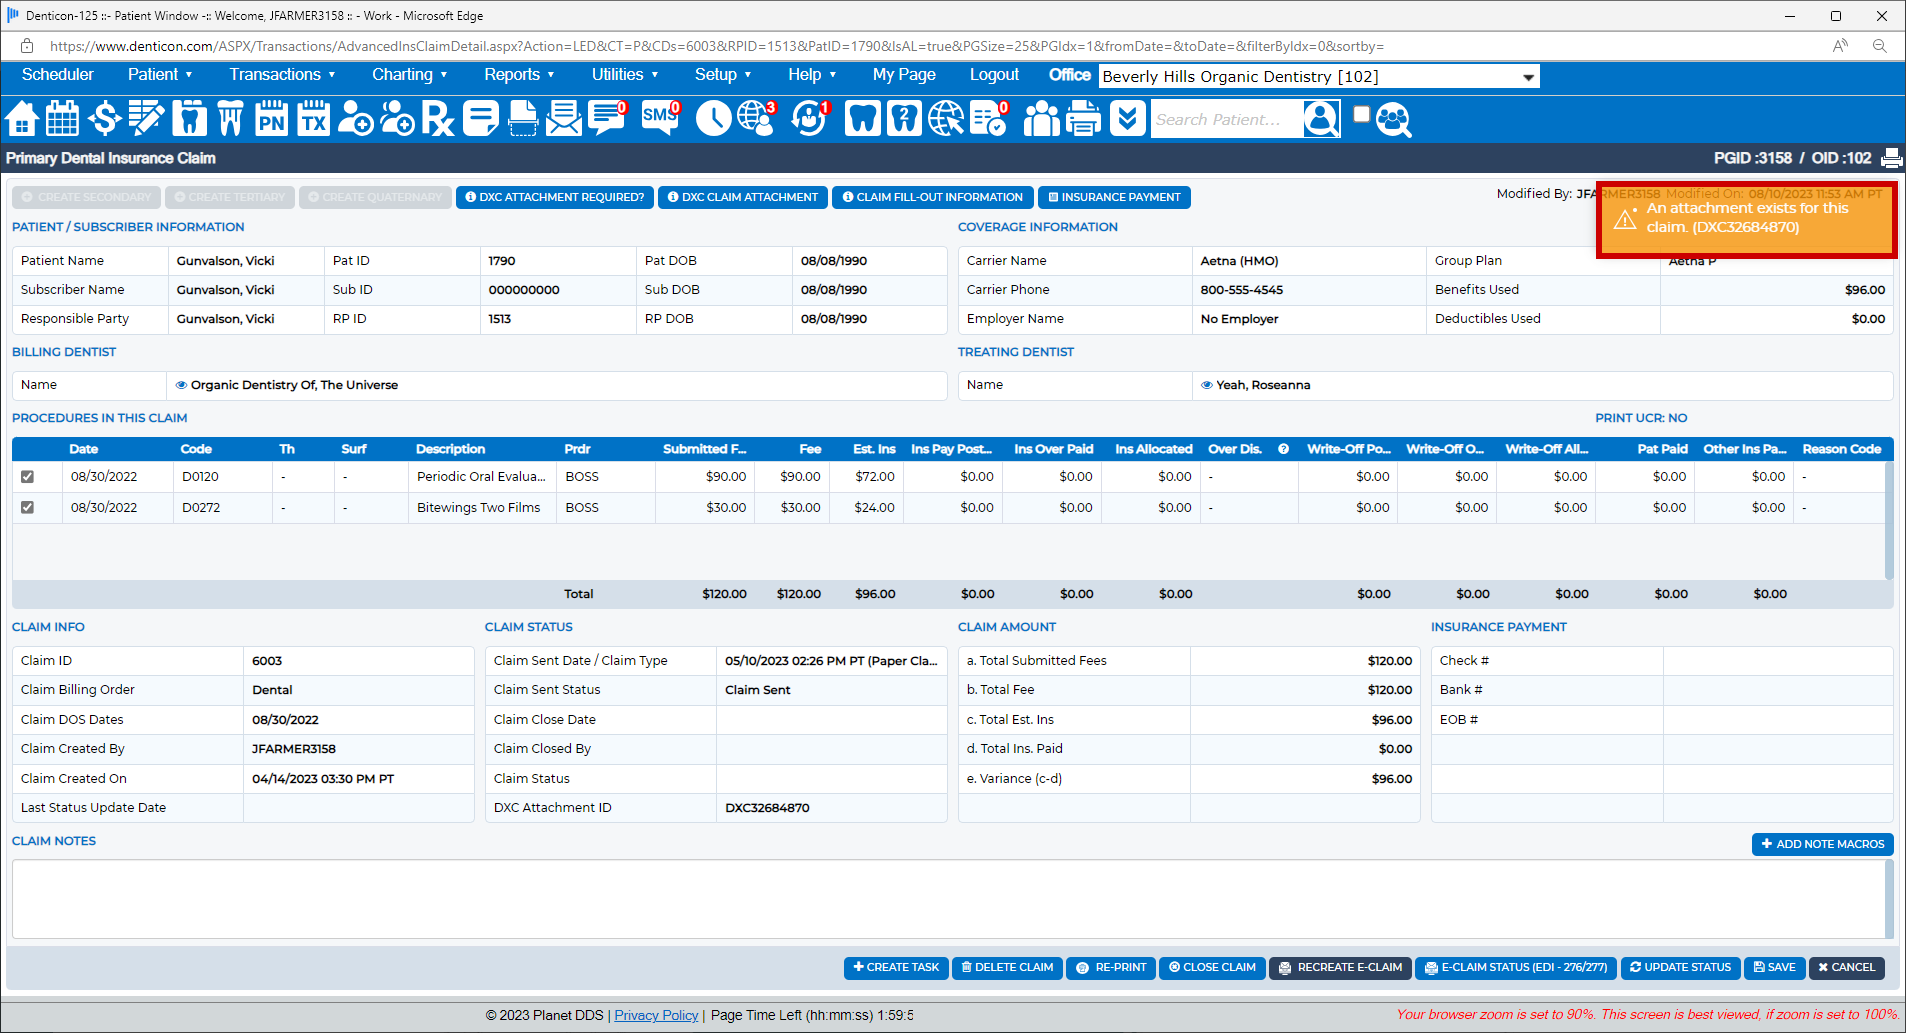Open the Scheduler menu item
1906x1033 pixels.
tap(58, 75)
